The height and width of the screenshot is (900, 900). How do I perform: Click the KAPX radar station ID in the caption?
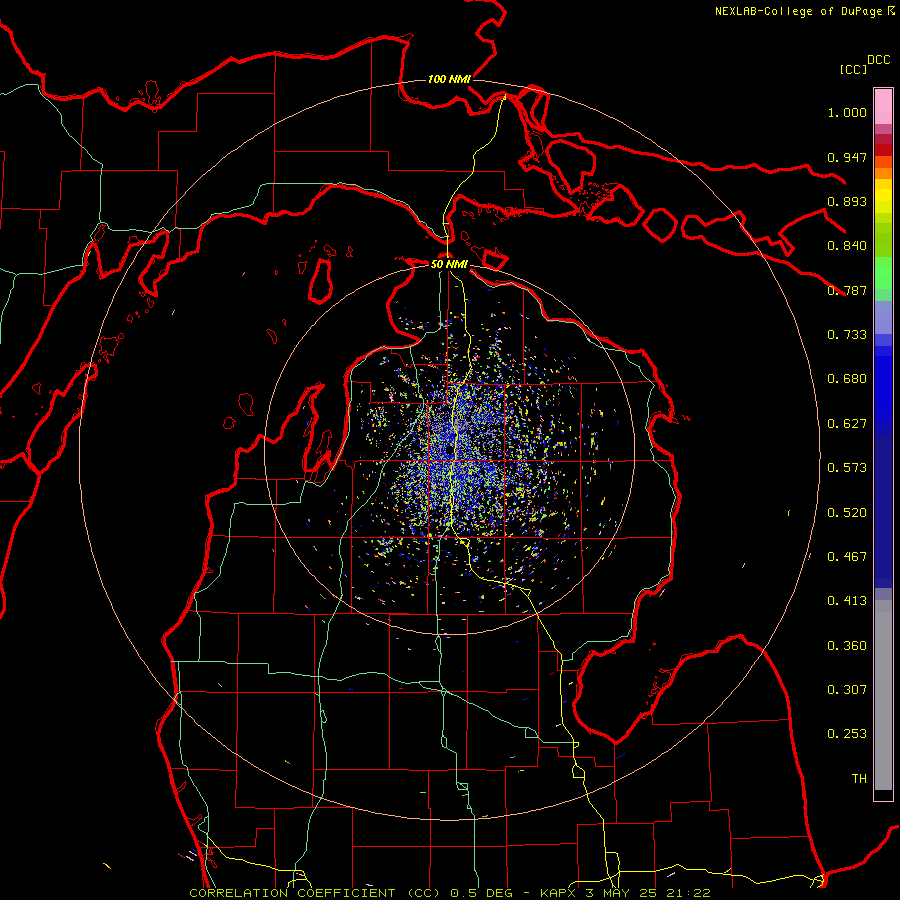[558, 893]
